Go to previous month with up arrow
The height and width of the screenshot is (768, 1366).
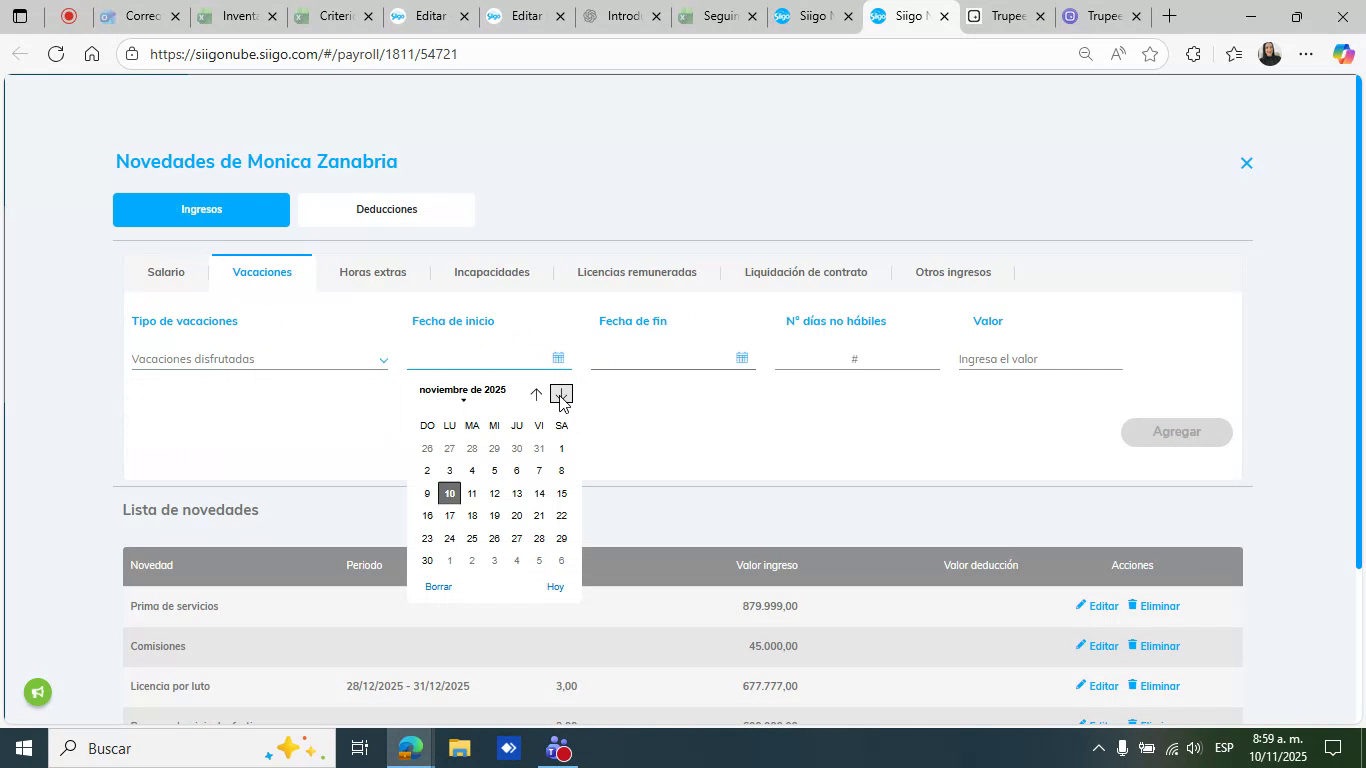pyautogui.click(x=536, y=394)
